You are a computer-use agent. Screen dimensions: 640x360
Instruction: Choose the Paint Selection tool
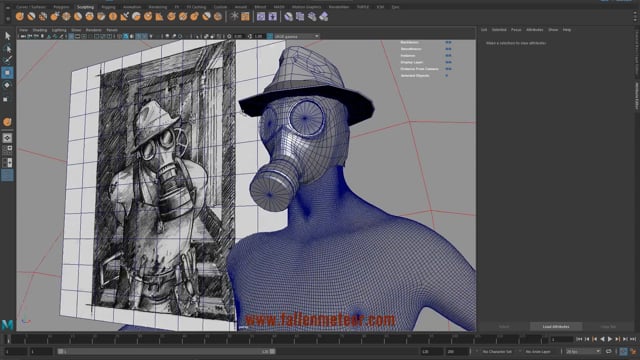click(7, 60)
